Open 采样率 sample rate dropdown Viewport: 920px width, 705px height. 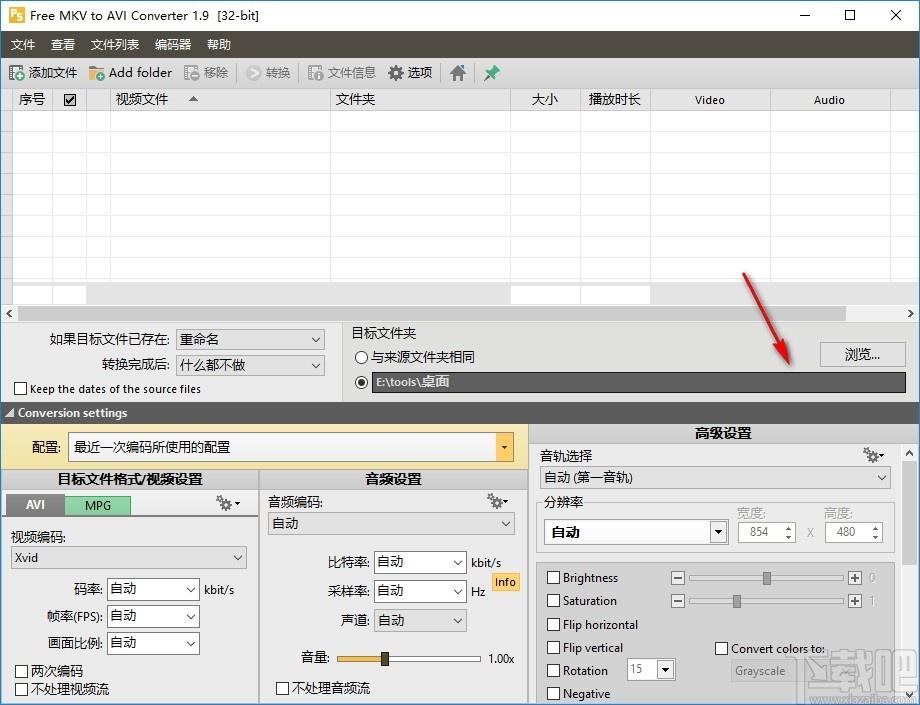tap(420, 591)
